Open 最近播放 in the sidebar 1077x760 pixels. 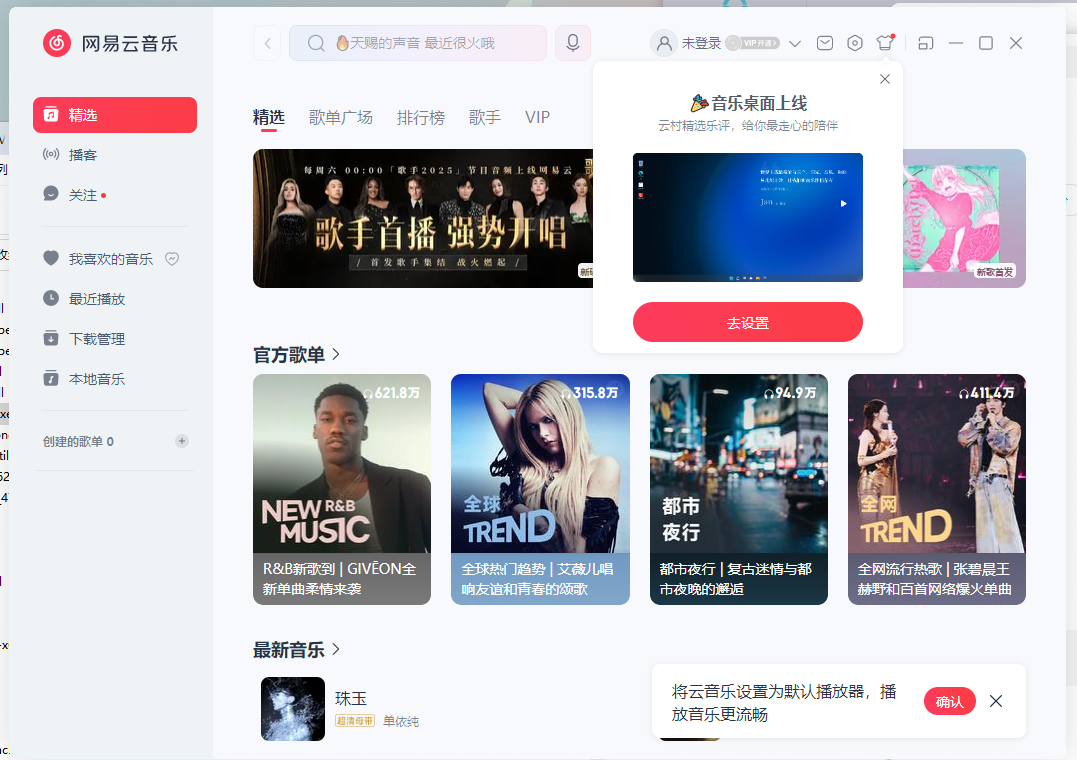point(115,298)
